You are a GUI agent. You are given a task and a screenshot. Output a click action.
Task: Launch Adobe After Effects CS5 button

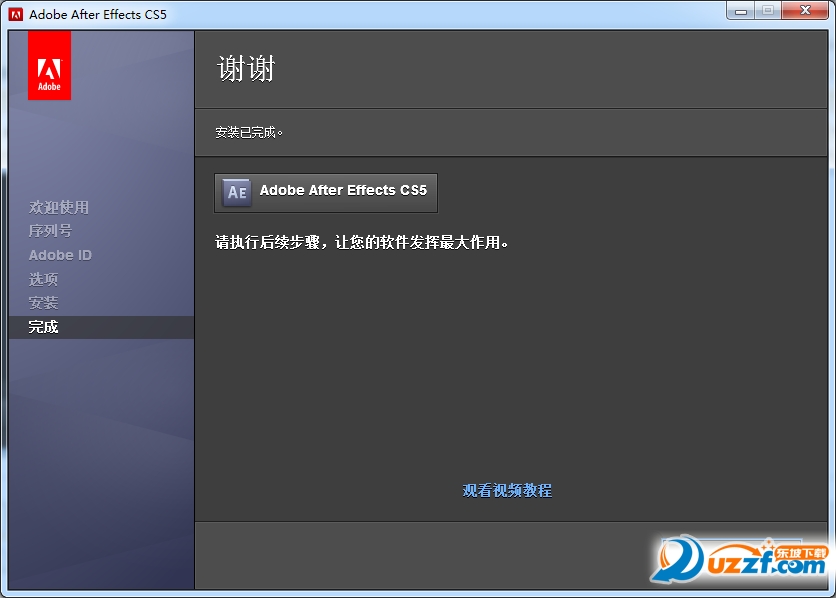pos(326,193)
